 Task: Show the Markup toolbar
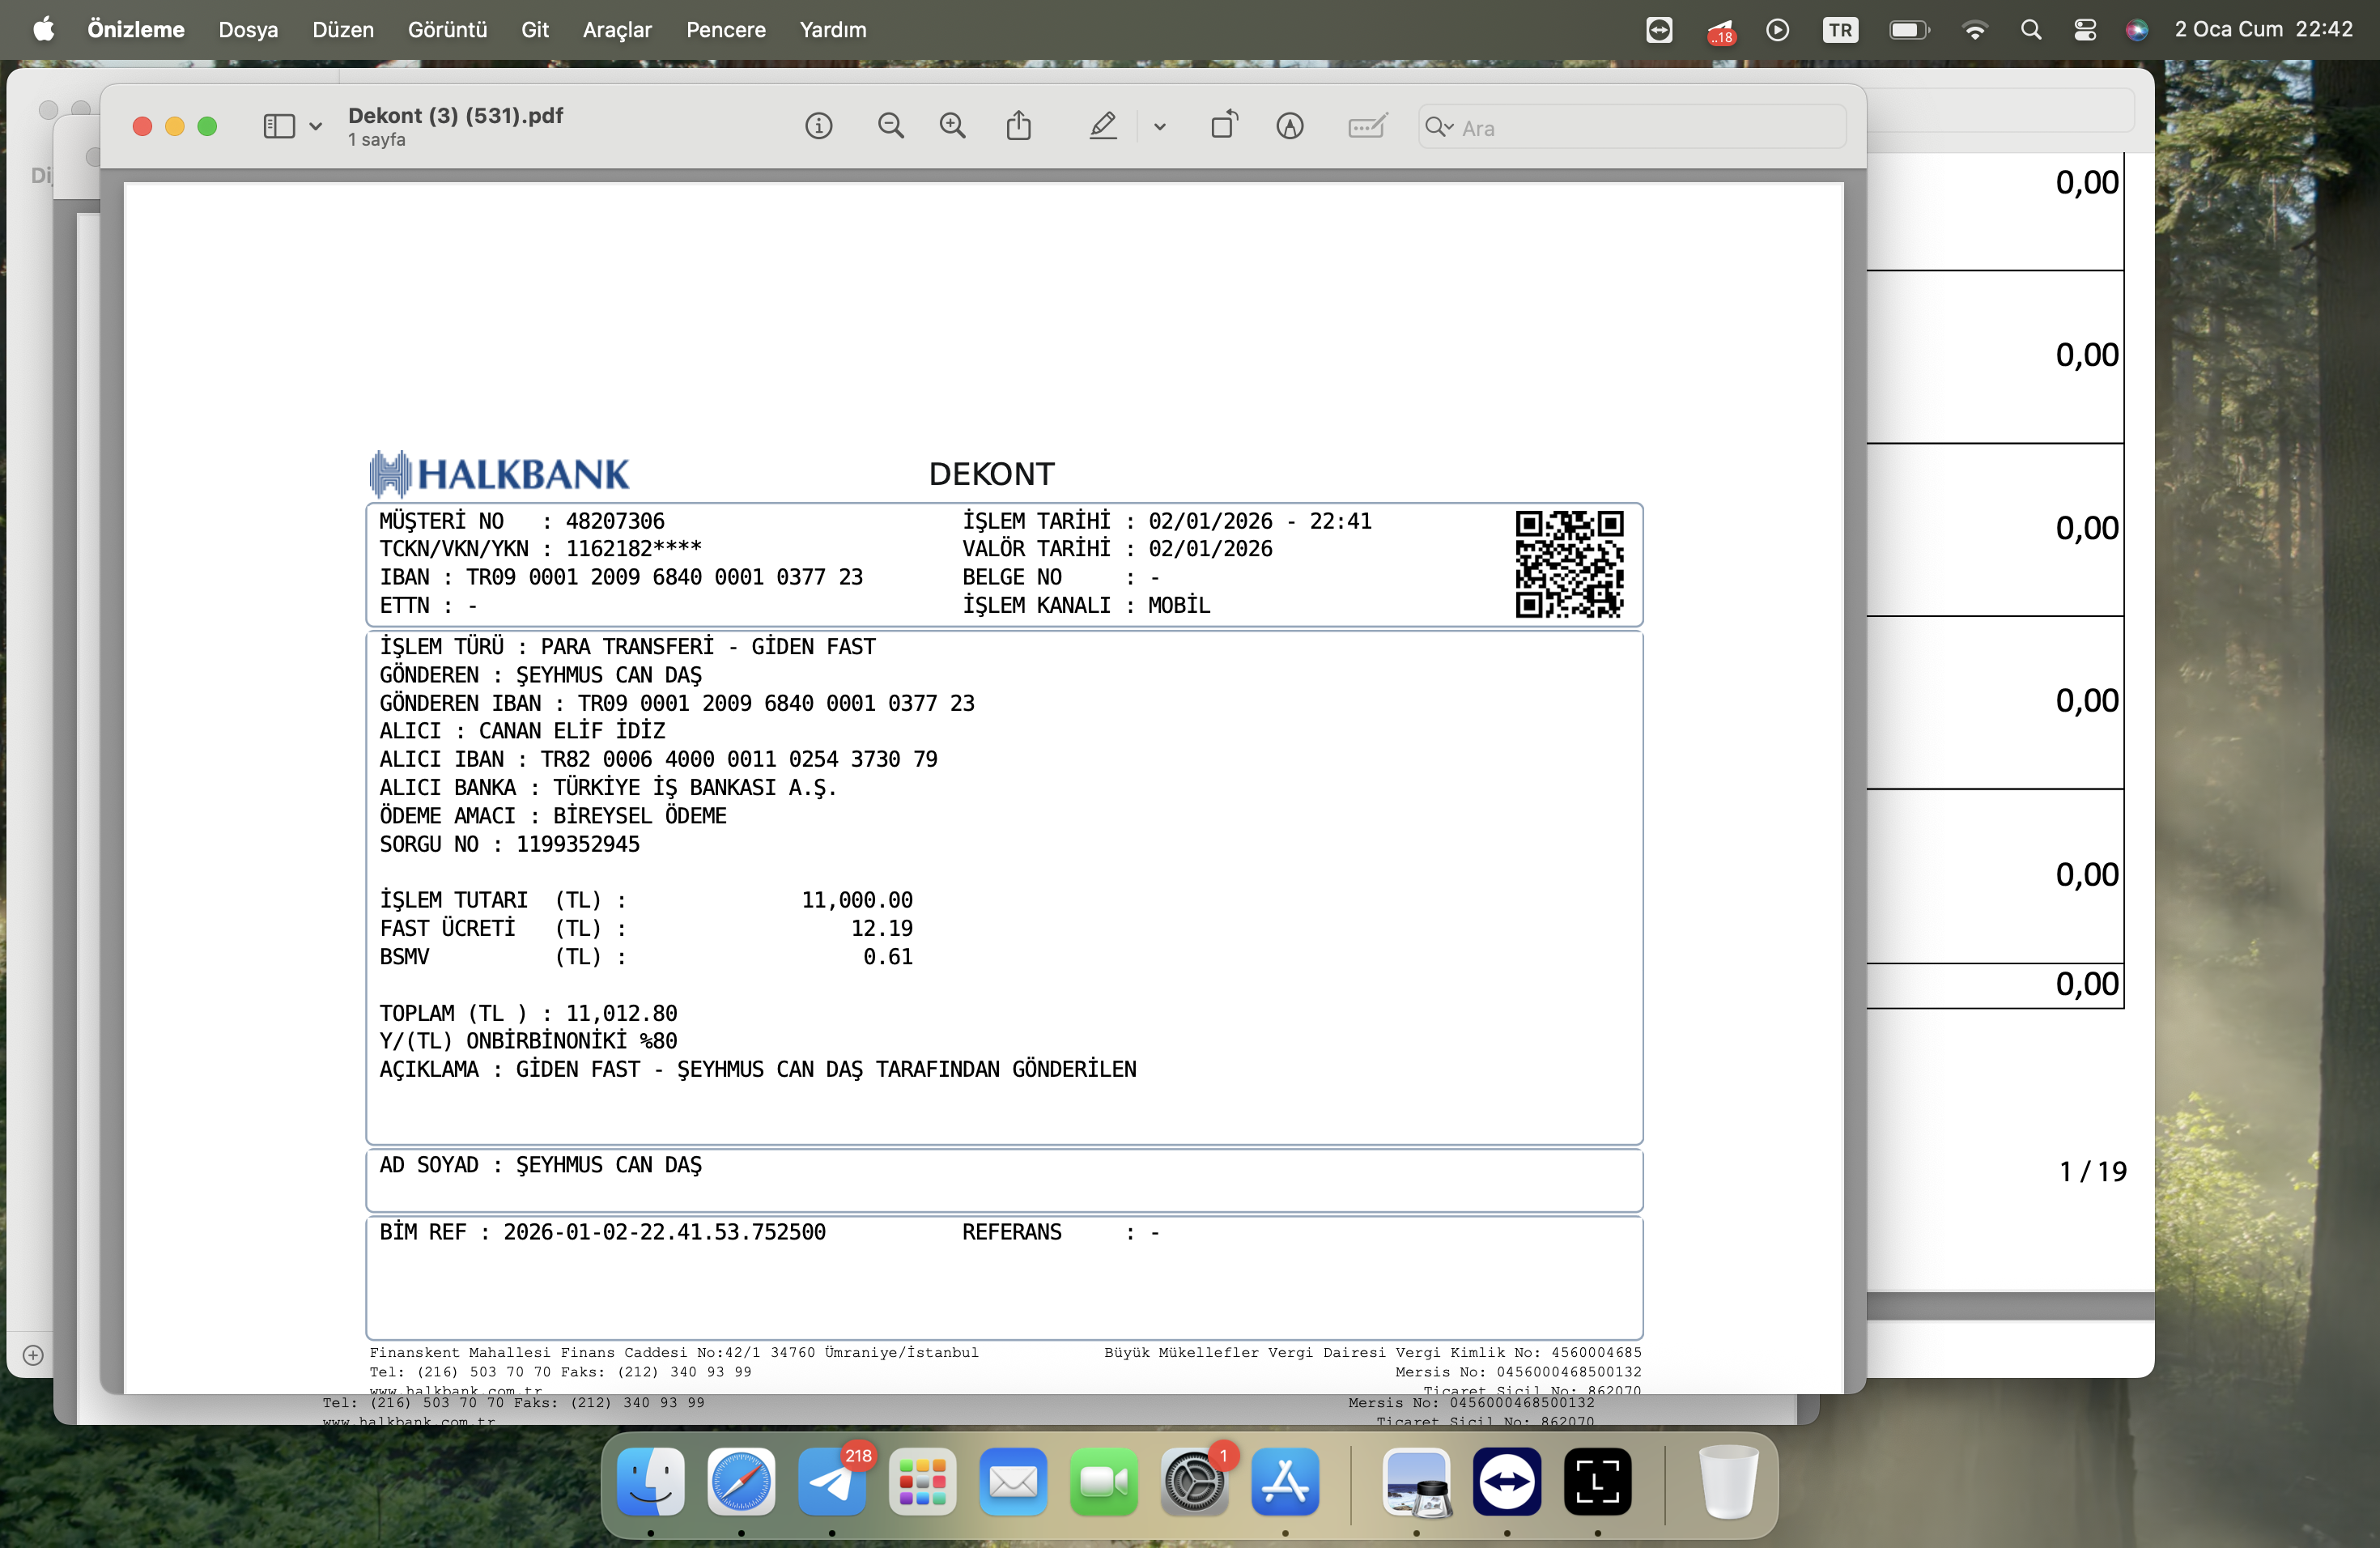coord(1290,126)
